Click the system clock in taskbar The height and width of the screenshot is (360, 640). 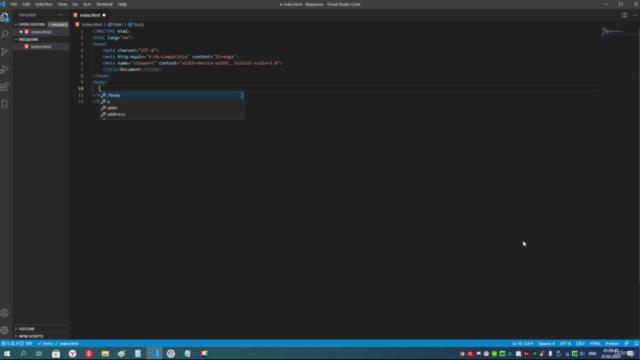[611, 353]
